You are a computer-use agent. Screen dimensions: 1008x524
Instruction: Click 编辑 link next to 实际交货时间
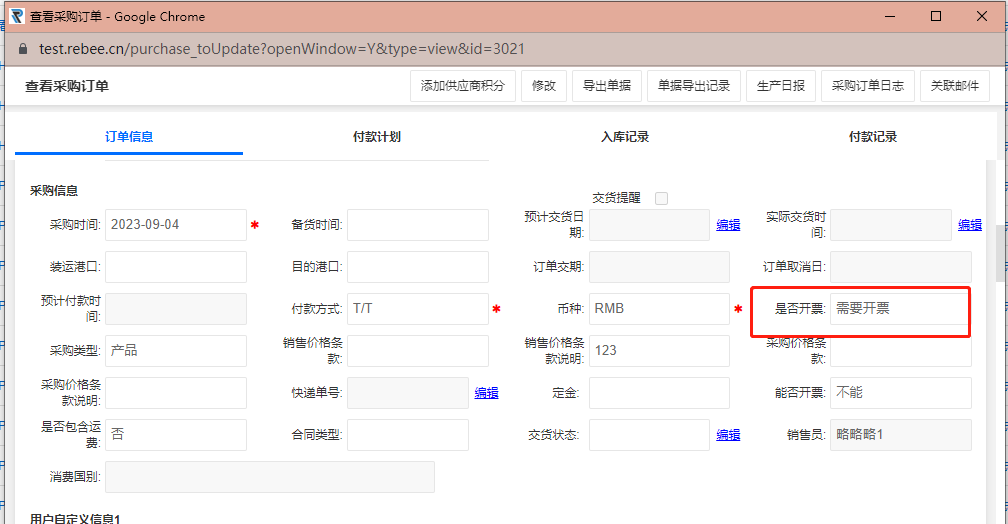click(970, 225)
